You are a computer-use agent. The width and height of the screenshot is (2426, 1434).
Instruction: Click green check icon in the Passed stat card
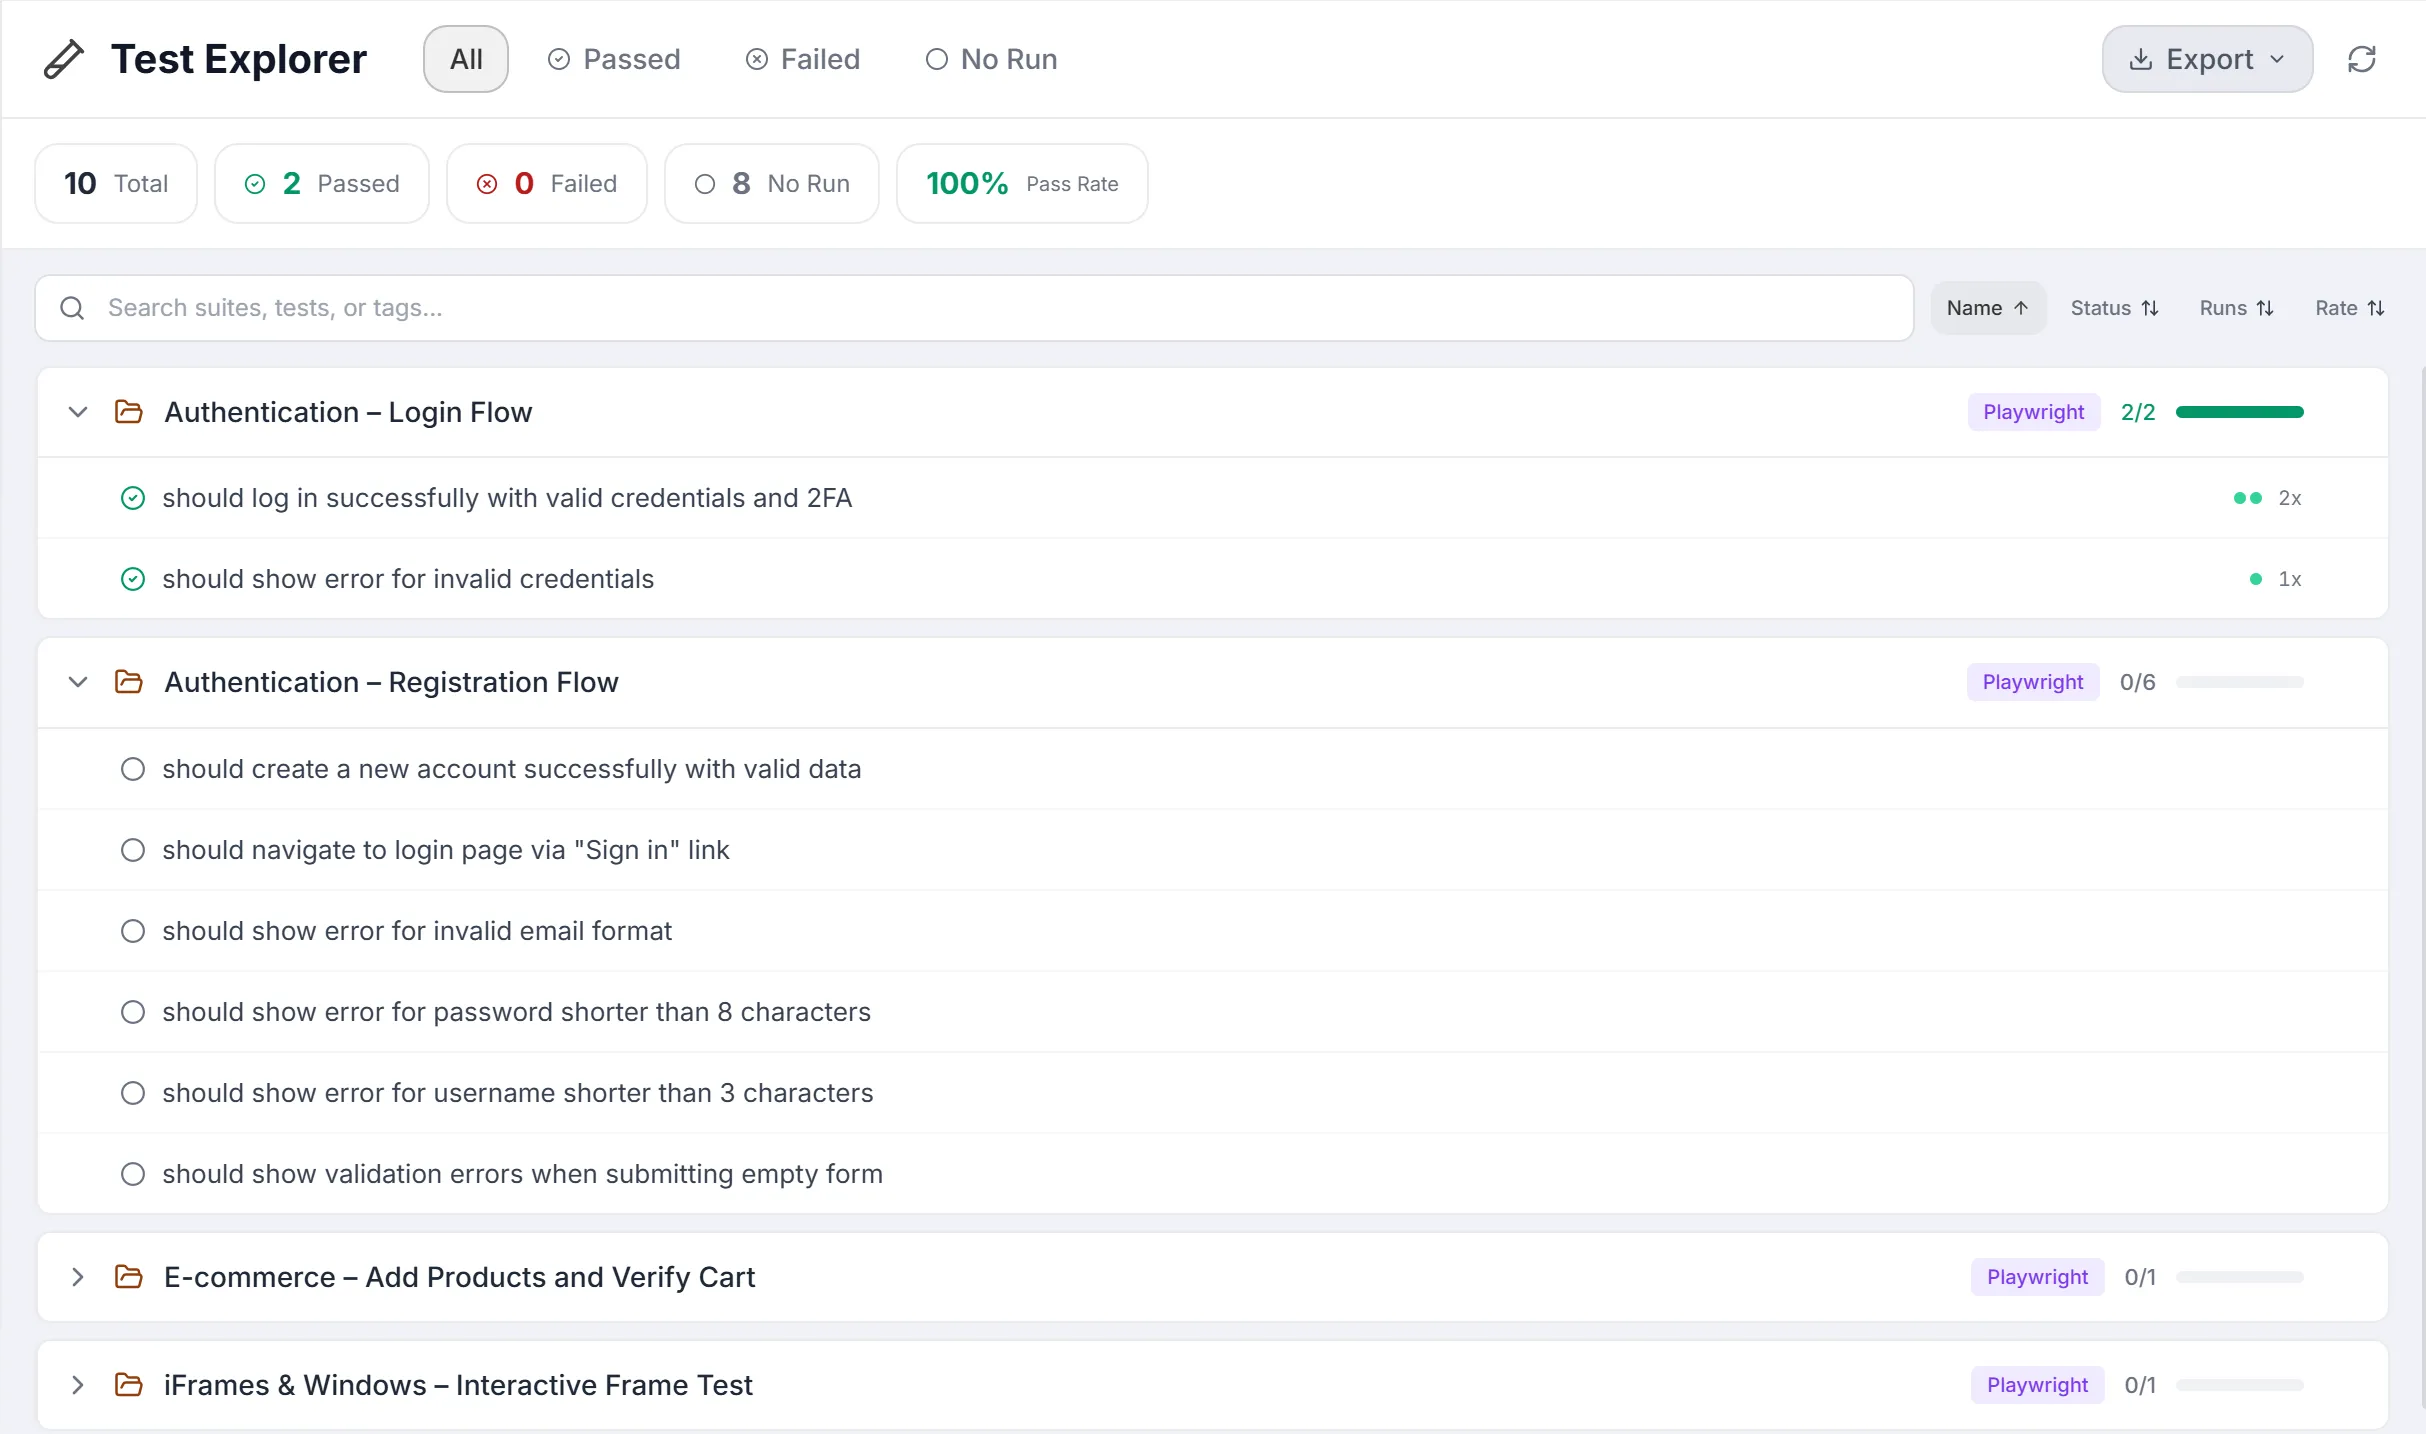(x=255, y=184)
